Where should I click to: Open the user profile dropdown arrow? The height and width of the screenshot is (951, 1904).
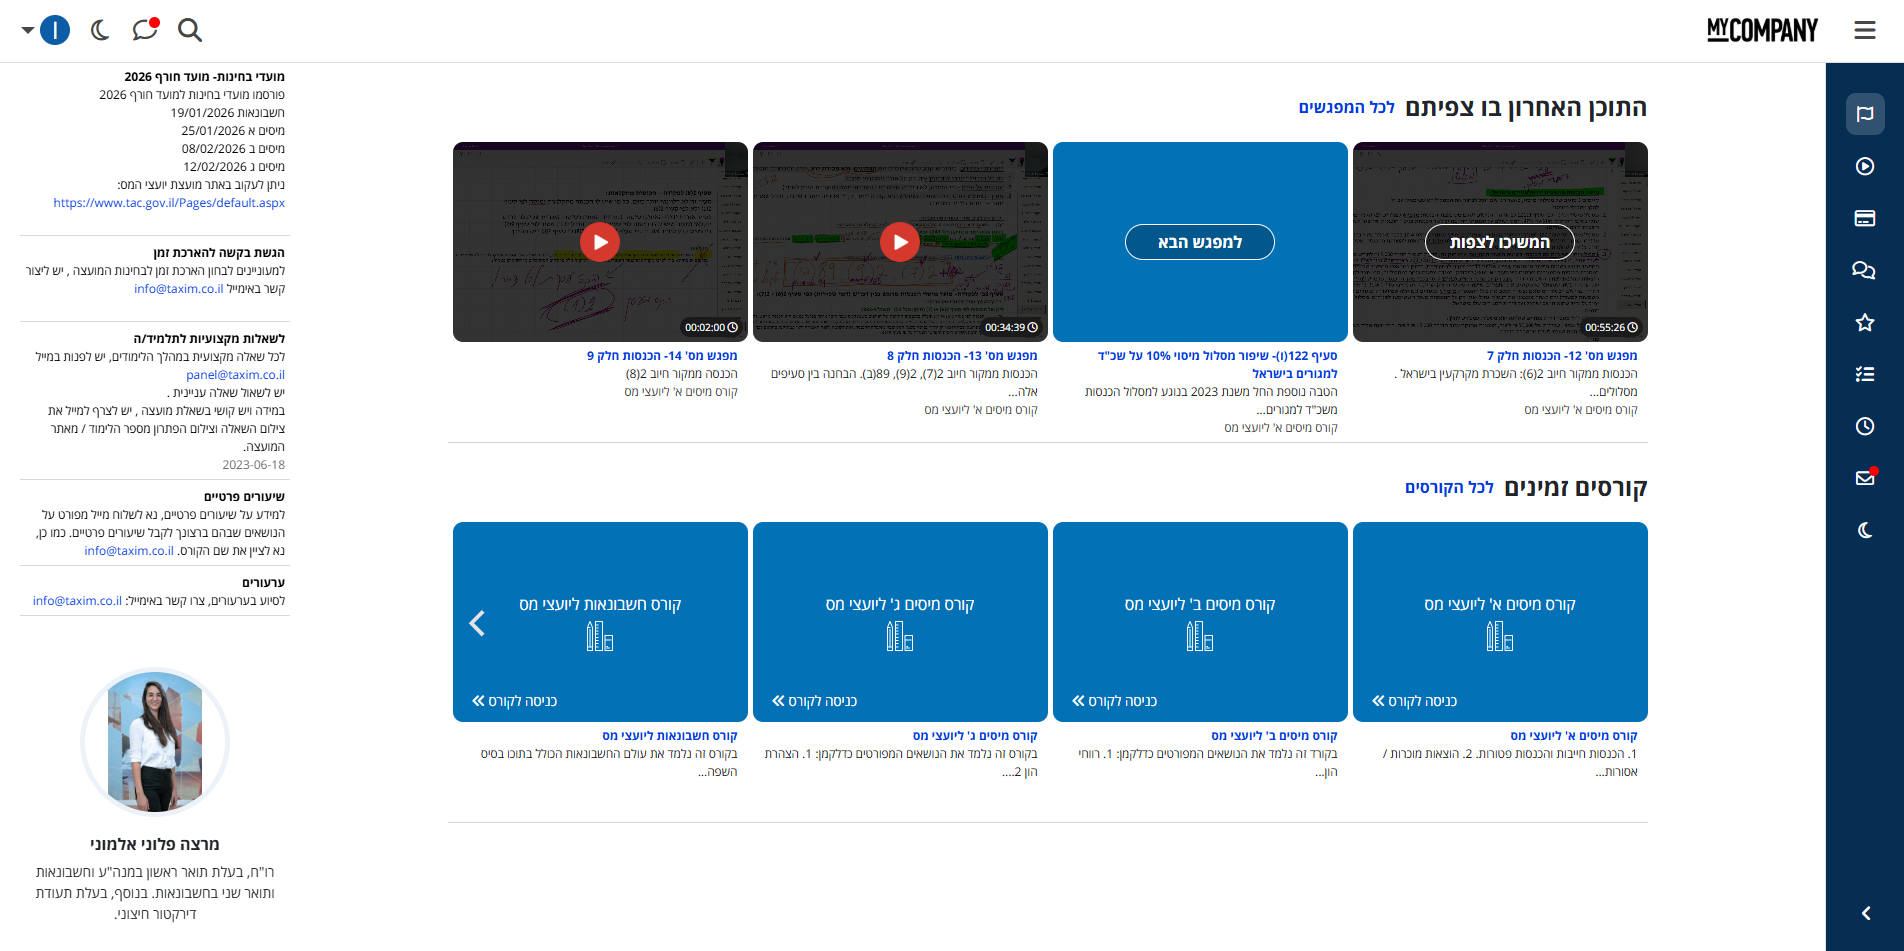(x=28, y=30)
